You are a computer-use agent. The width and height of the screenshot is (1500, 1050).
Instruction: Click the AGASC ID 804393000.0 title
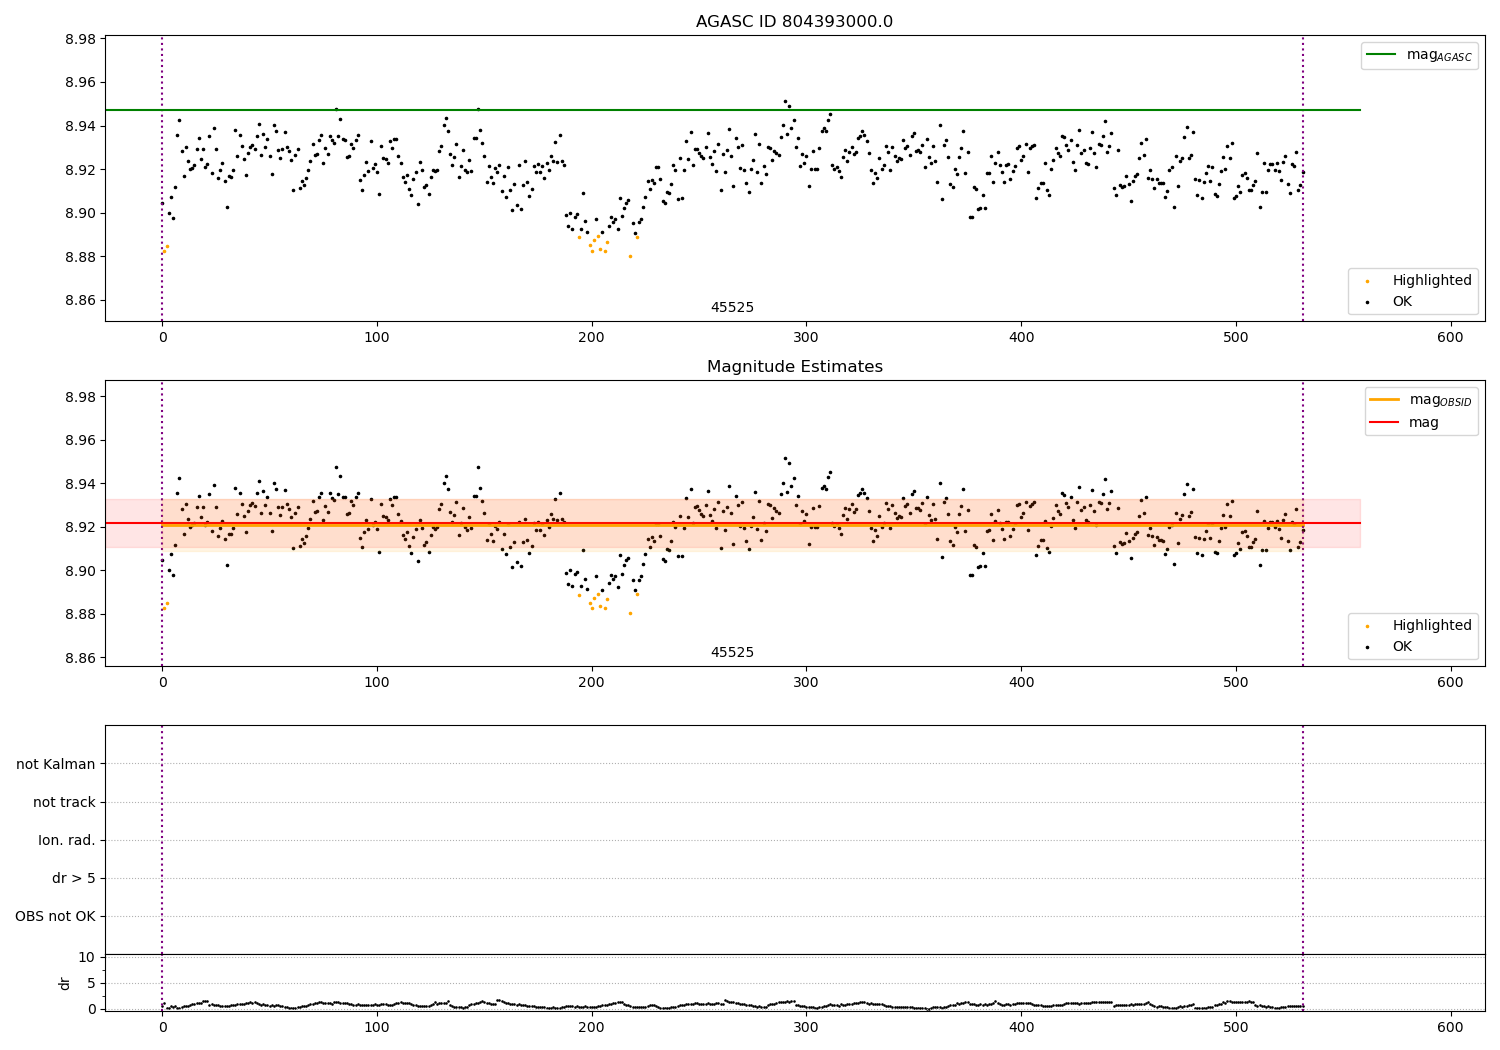pyautogui.click(x=795, y=22)
